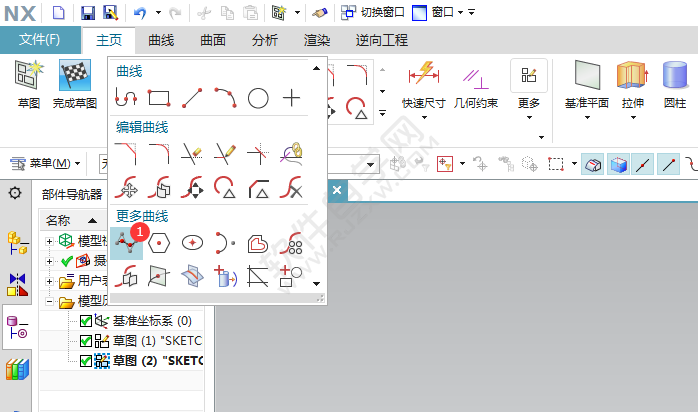Save the file with the disk icon
Viewport: 698px width, 412px height.
point(88,12)
